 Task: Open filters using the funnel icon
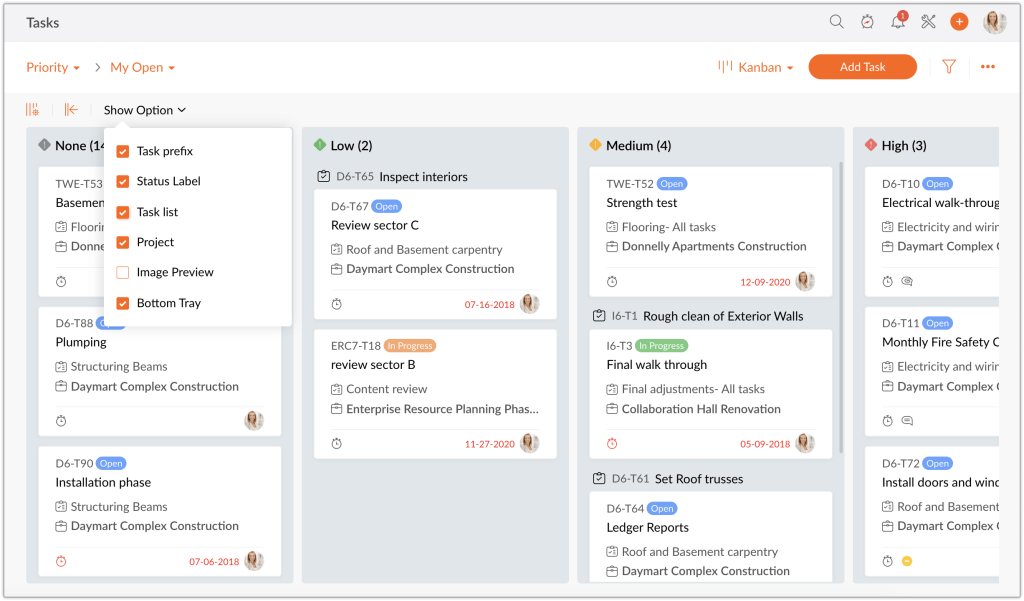point(947,66)
